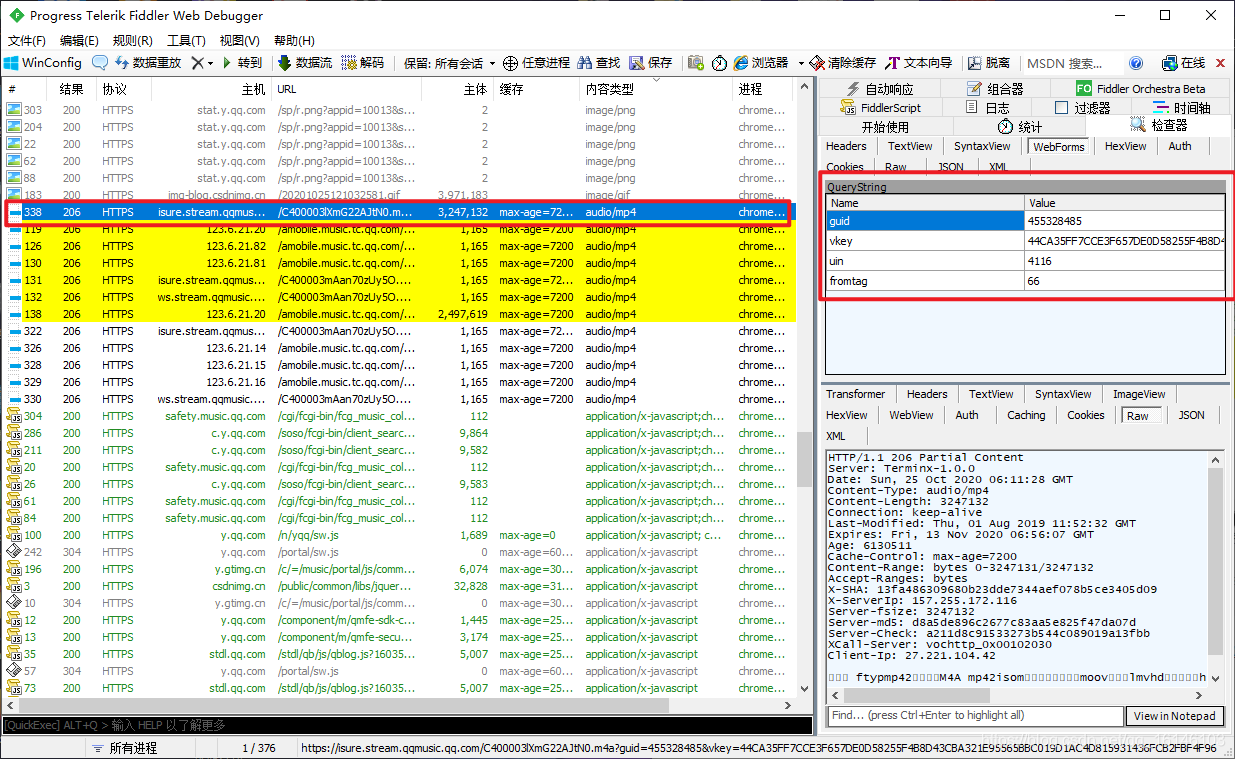1235x759 pixels.
Task: Switch to the 统计 statistics tab
Action: 1020,127
